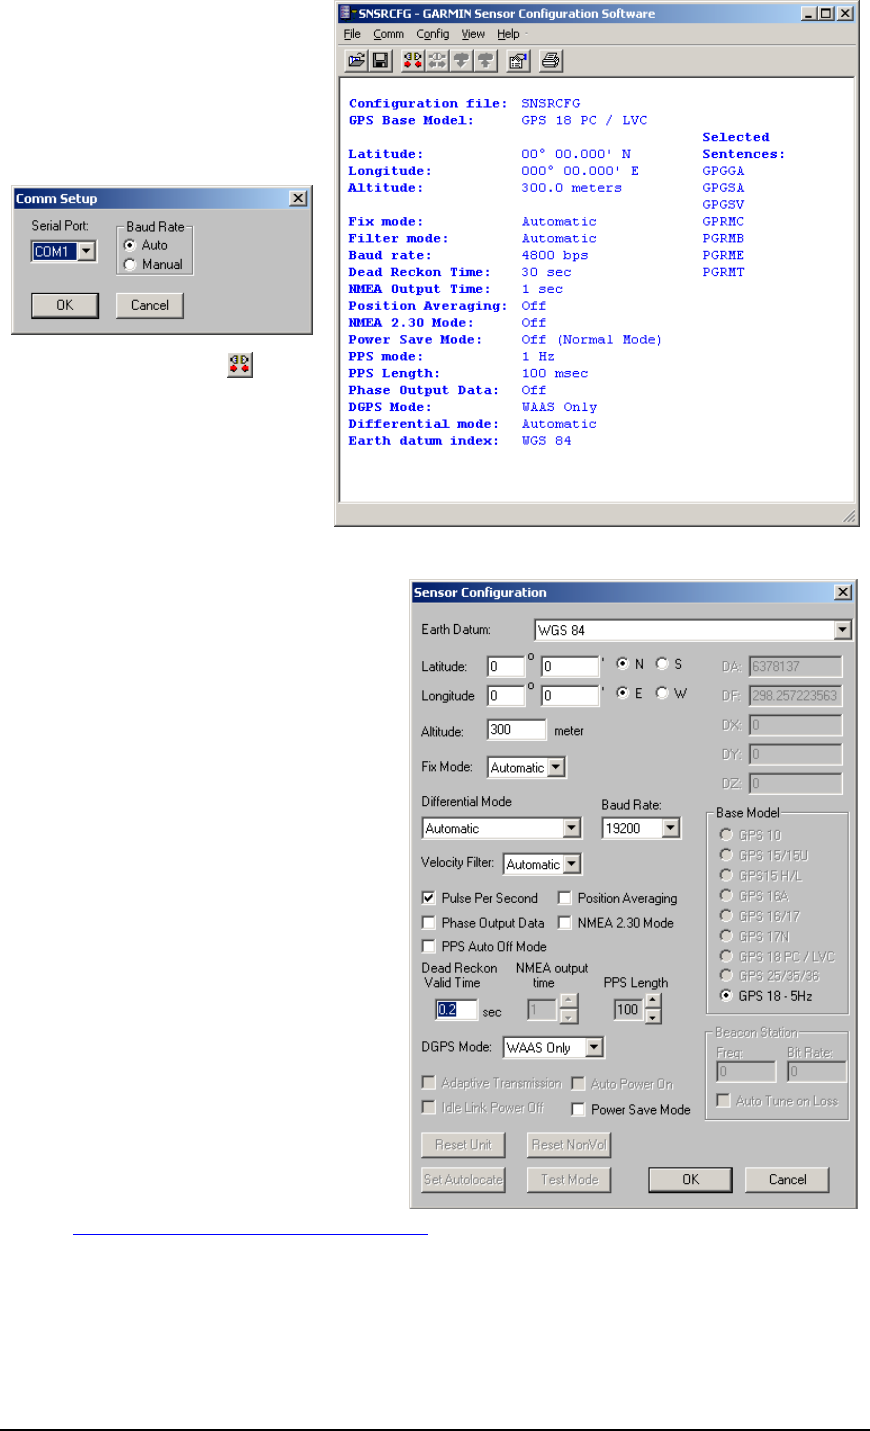This screenshot has height=1431, width=870.
Task: Expand the Serial Port COM1 dropdown
Action: tap(87, 252)
